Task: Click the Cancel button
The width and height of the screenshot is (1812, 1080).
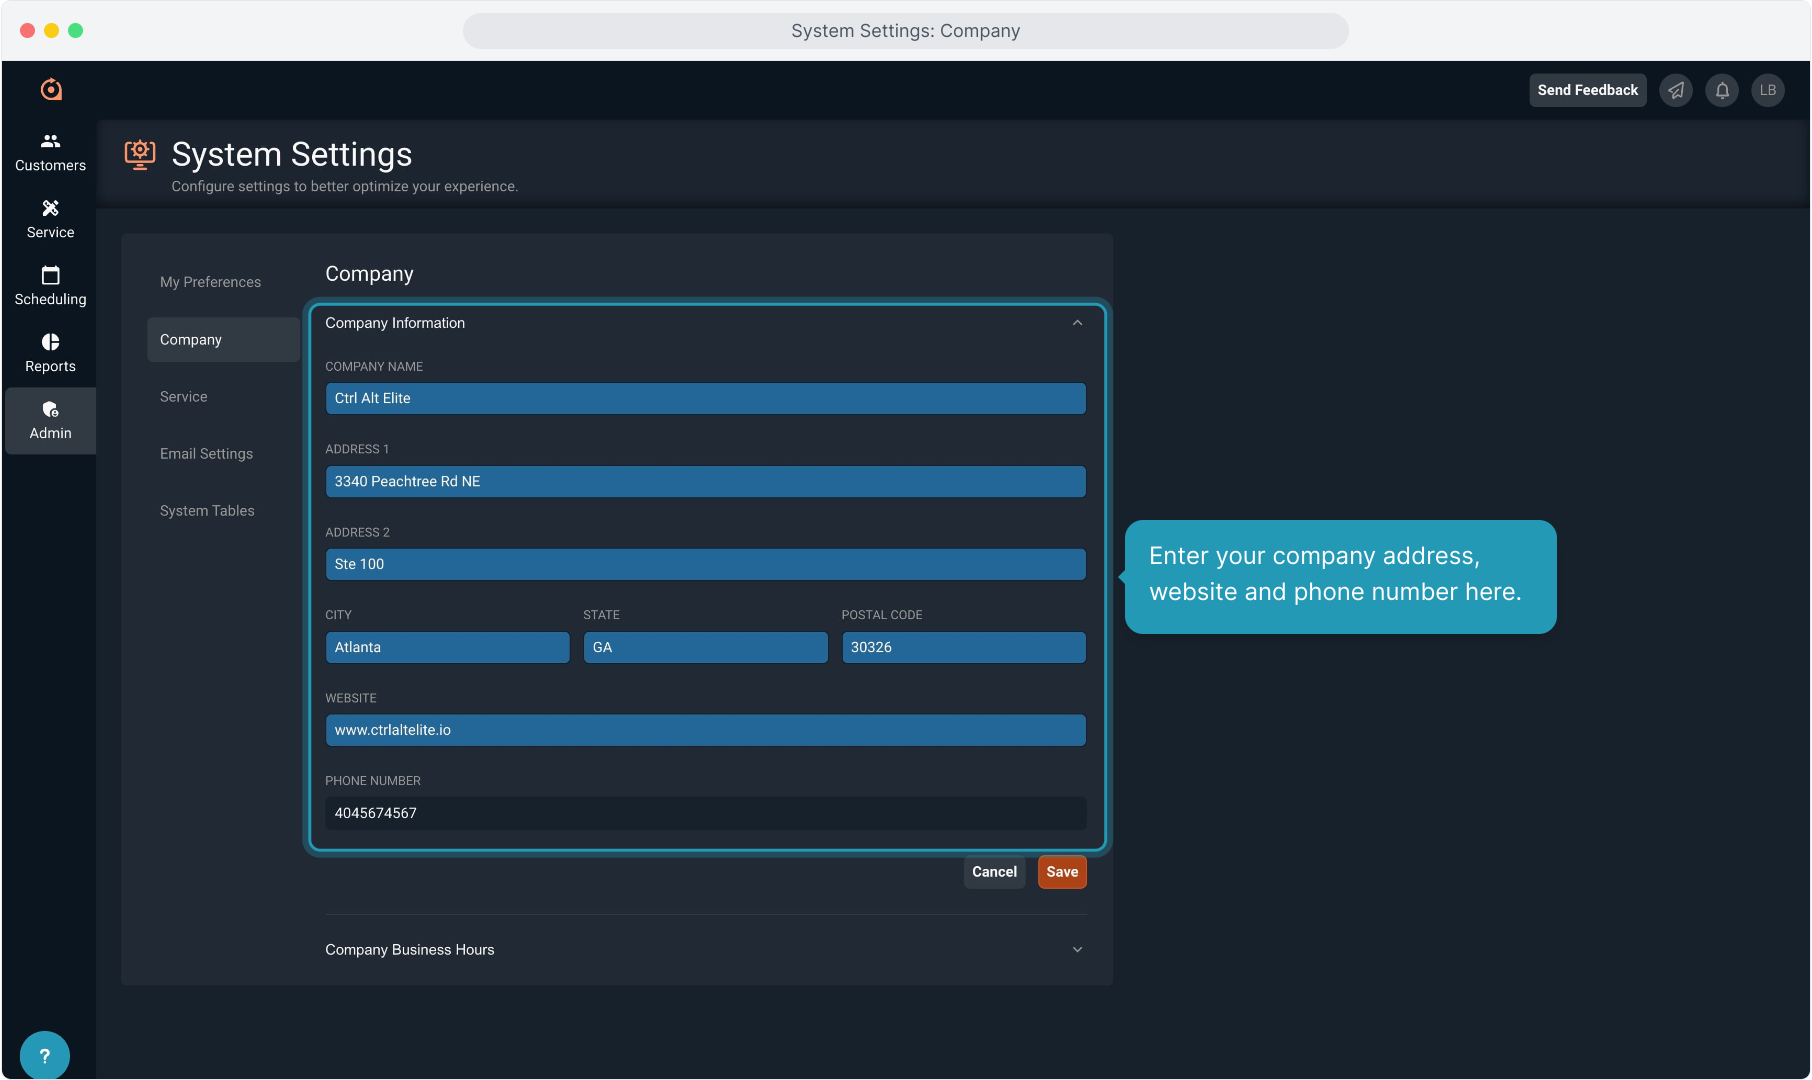Action: [x=994, y=872]
